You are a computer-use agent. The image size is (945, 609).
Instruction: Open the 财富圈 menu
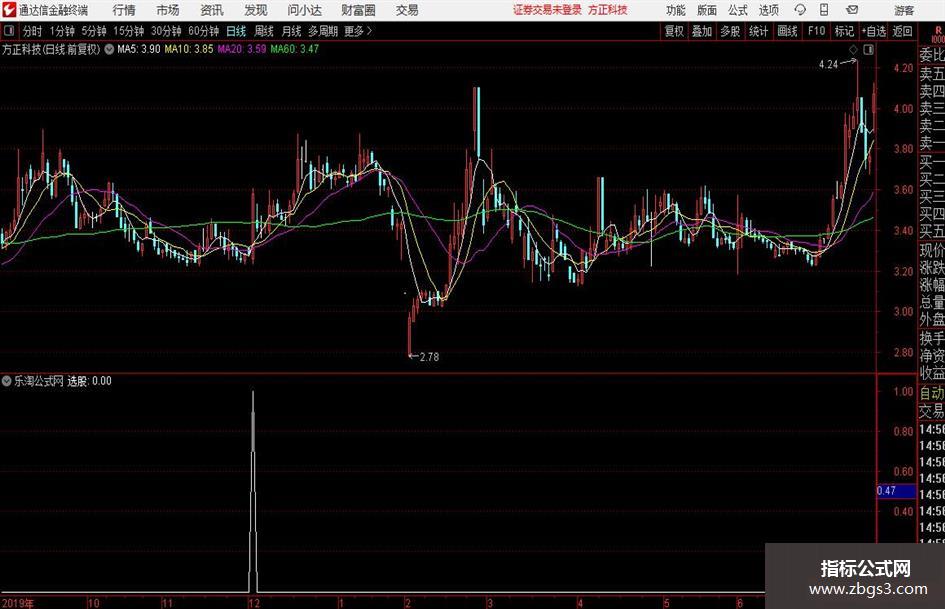358,10
